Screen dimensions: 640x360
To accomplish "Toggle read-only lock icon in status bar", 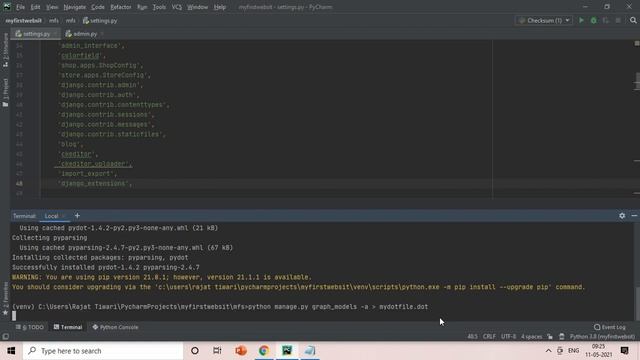I will [x=550, y=337].
